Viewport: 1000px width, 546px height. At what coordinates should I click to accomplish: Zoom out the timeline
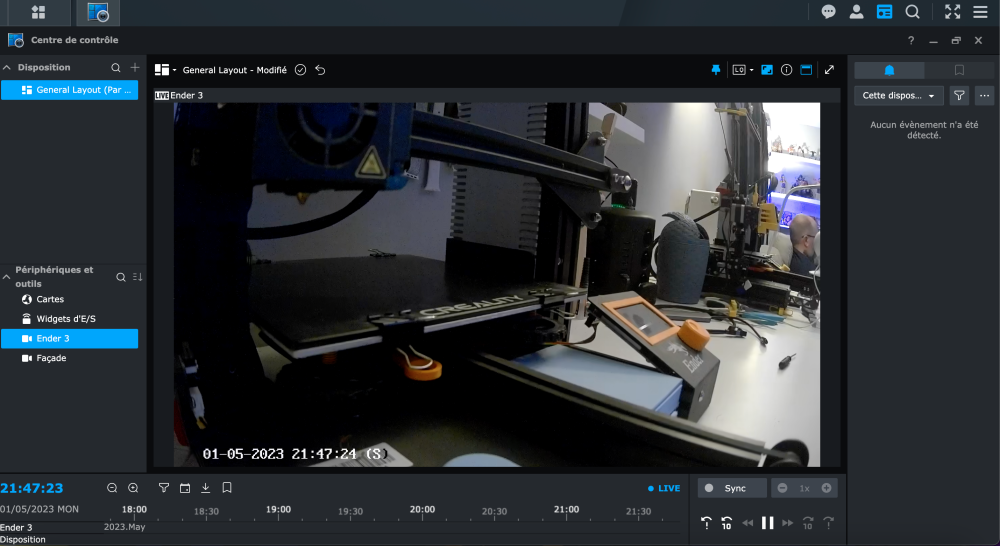(112, 488)
